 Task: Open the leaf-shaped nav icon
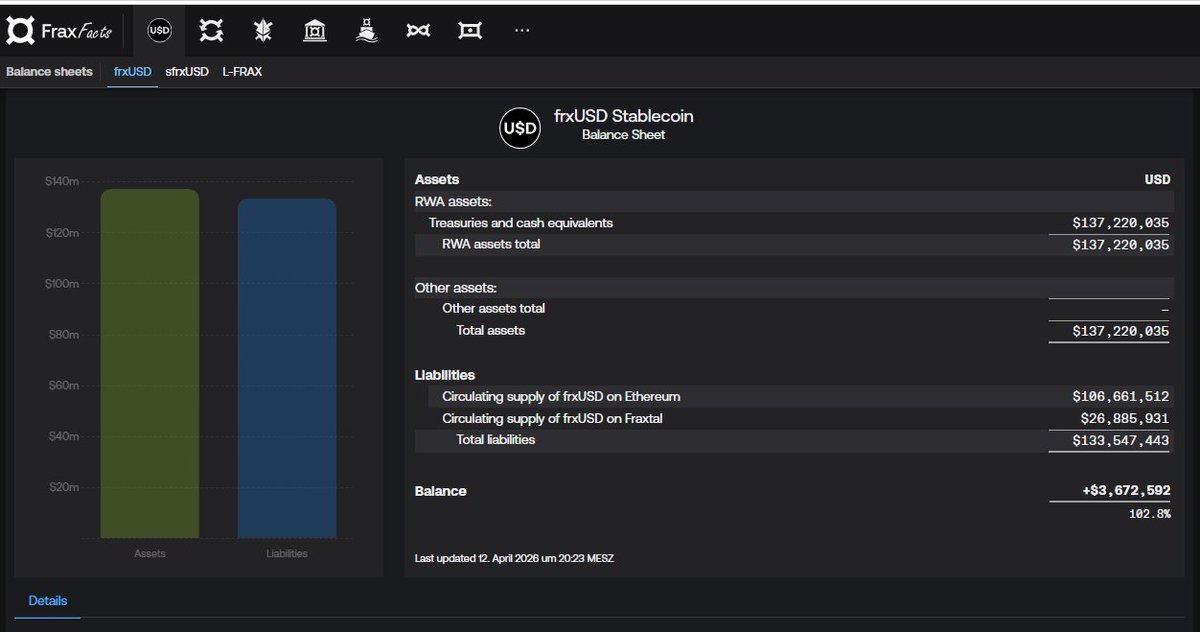click(x=263, y=31)
